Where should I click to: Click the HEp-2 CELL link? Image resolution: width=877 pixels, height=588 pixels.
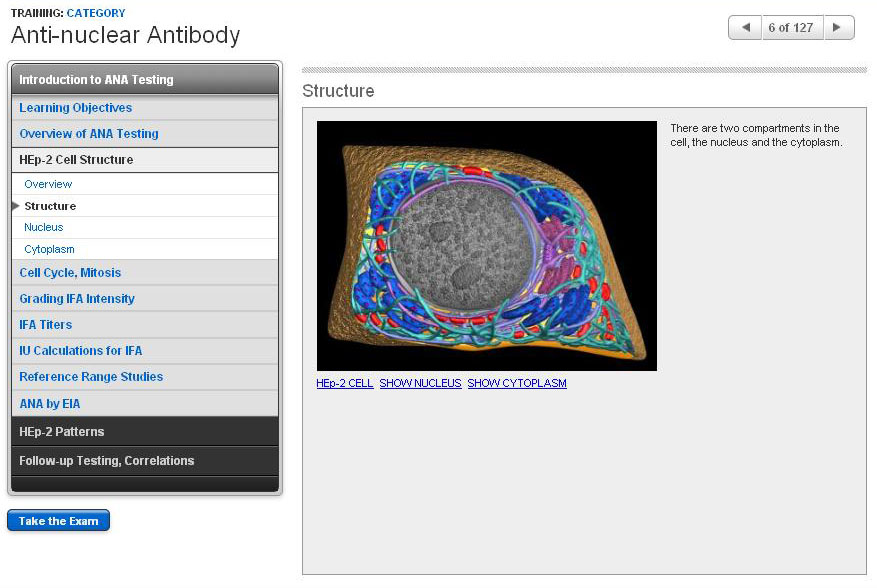pos(345,383)
